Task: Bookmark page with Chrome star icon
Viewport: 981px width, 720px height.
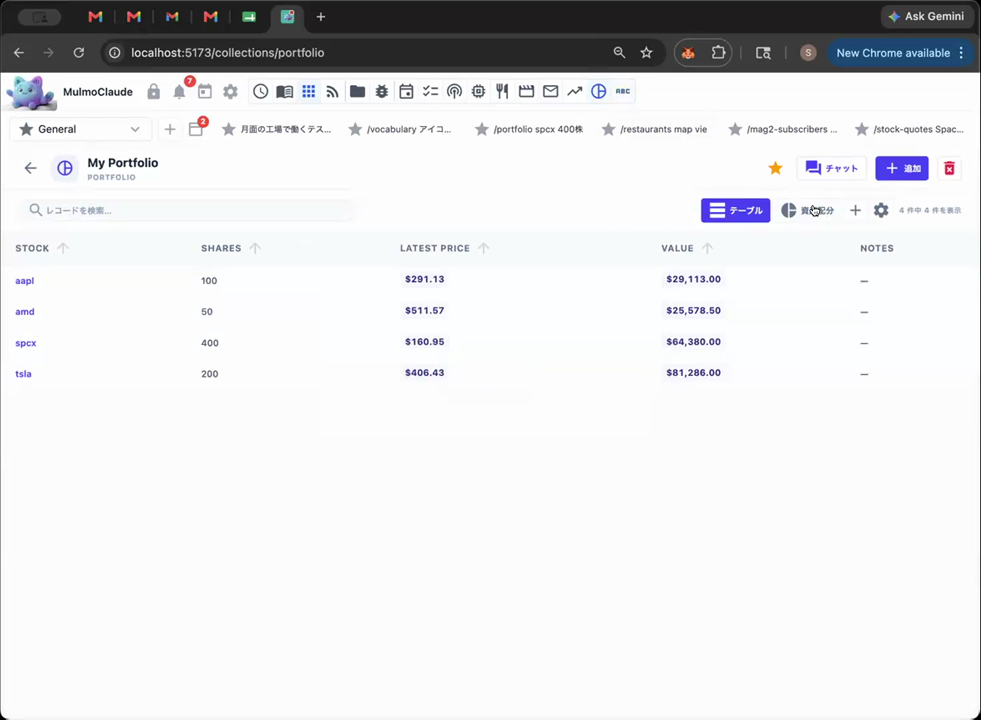Action: point(646,53)
